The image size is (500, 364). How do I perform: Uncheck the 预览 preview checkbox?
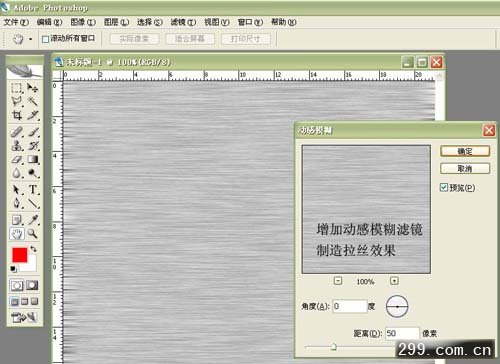point(444,187)
